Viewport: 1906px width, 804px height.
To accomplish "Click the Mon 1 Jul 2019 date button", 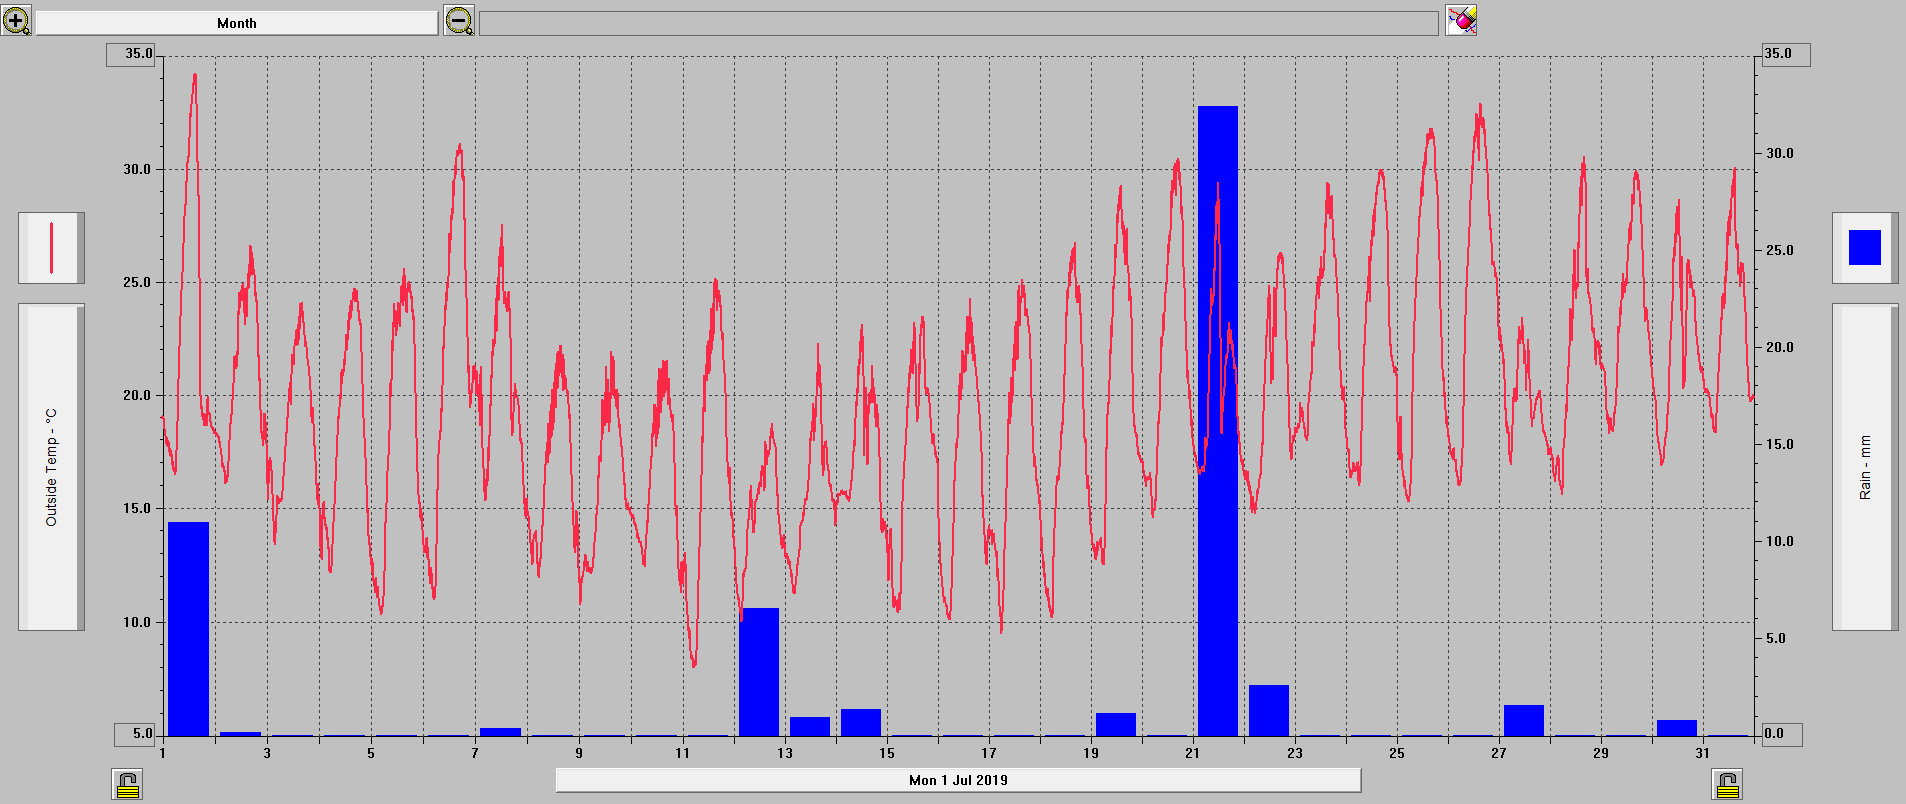I will tap(958, 780).
